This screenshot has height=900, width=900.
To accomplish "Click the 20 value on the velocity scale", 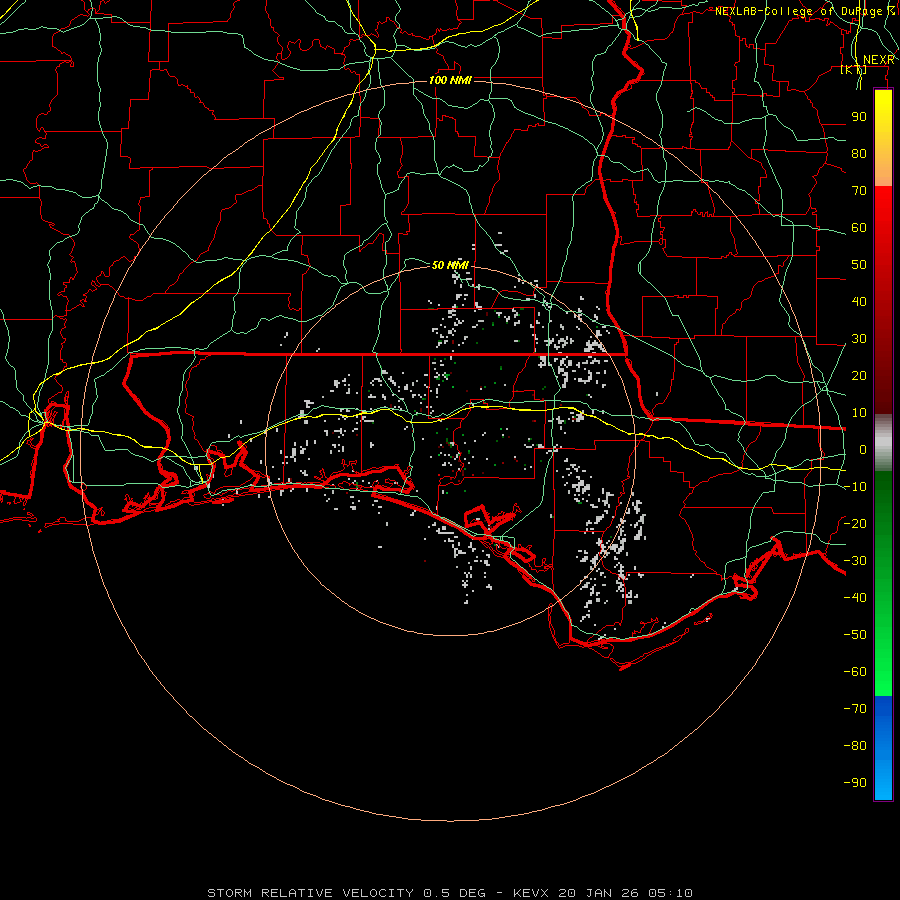I will pos(859,376).
